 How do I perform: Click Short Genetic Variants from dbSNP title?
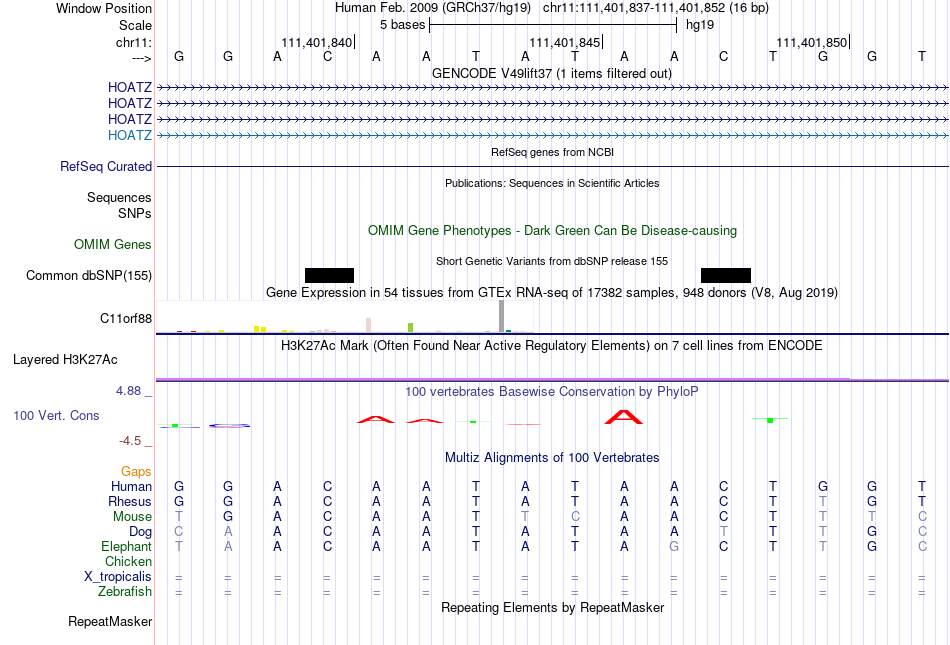(552, 261)
